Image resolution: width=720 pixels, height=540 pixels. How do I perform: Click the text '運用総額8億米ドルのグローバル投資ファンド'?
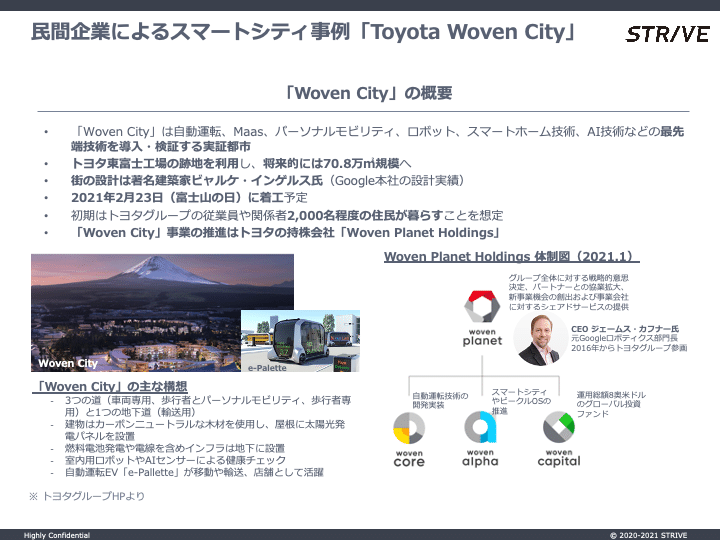click(x=611, y=404)
